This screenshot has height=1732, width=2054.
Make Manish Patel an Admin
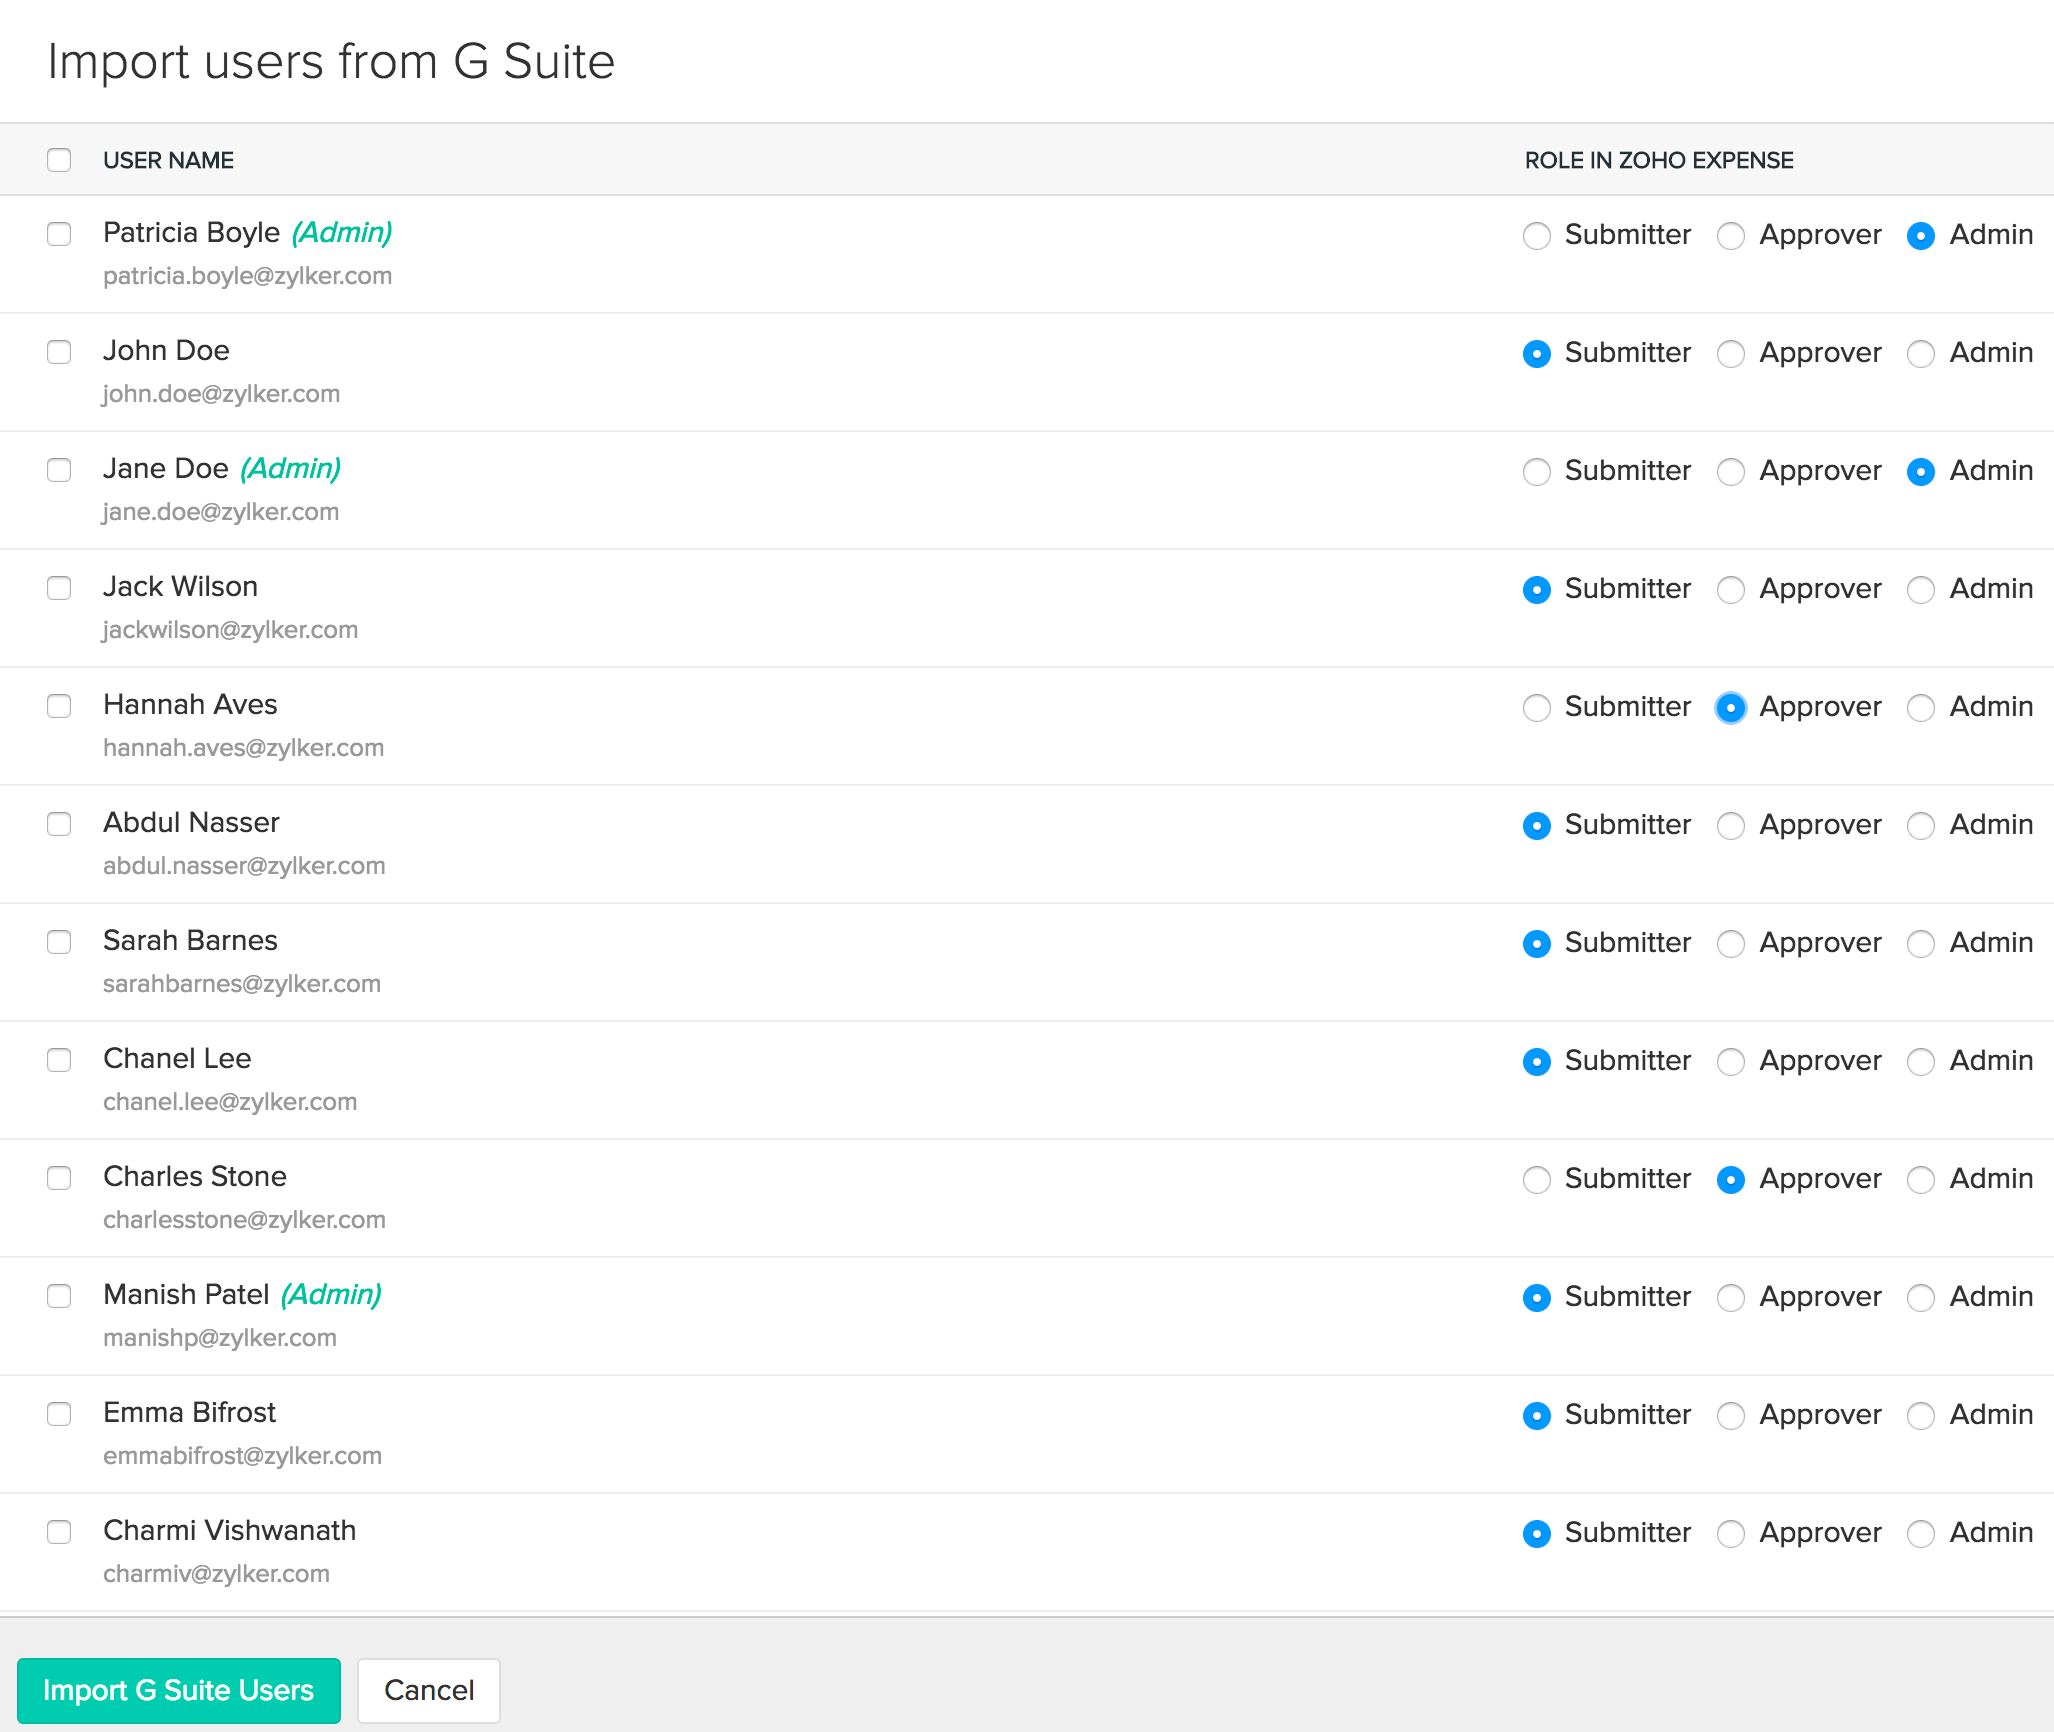point(1921,1298)
